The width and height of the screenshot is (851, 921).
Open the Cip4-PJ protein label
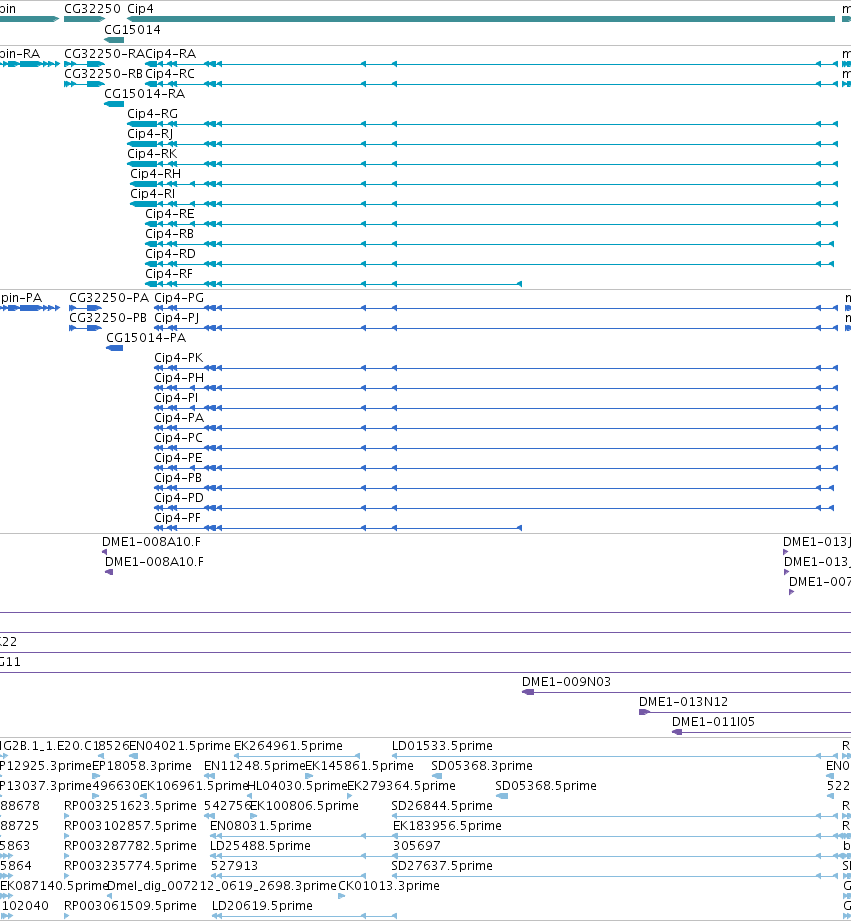coord(177,318)
